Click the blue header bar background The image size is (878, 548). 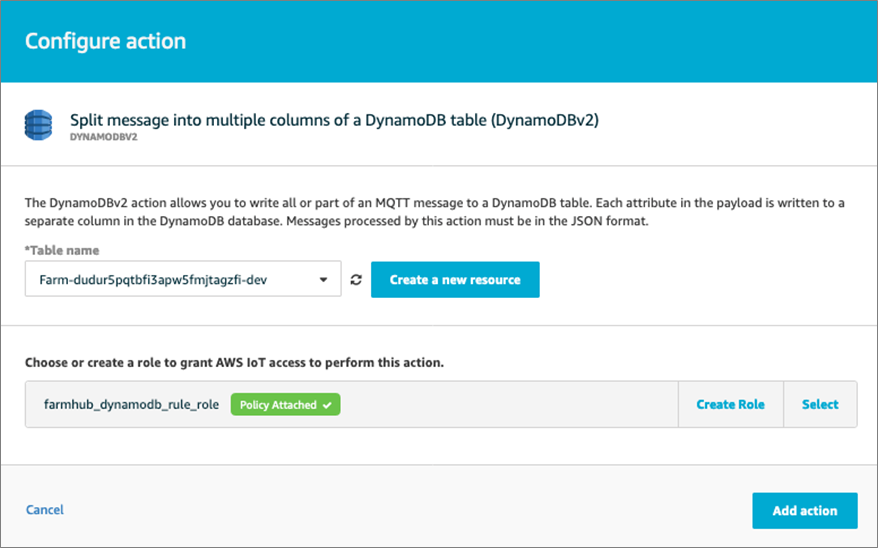pos(532,41)
